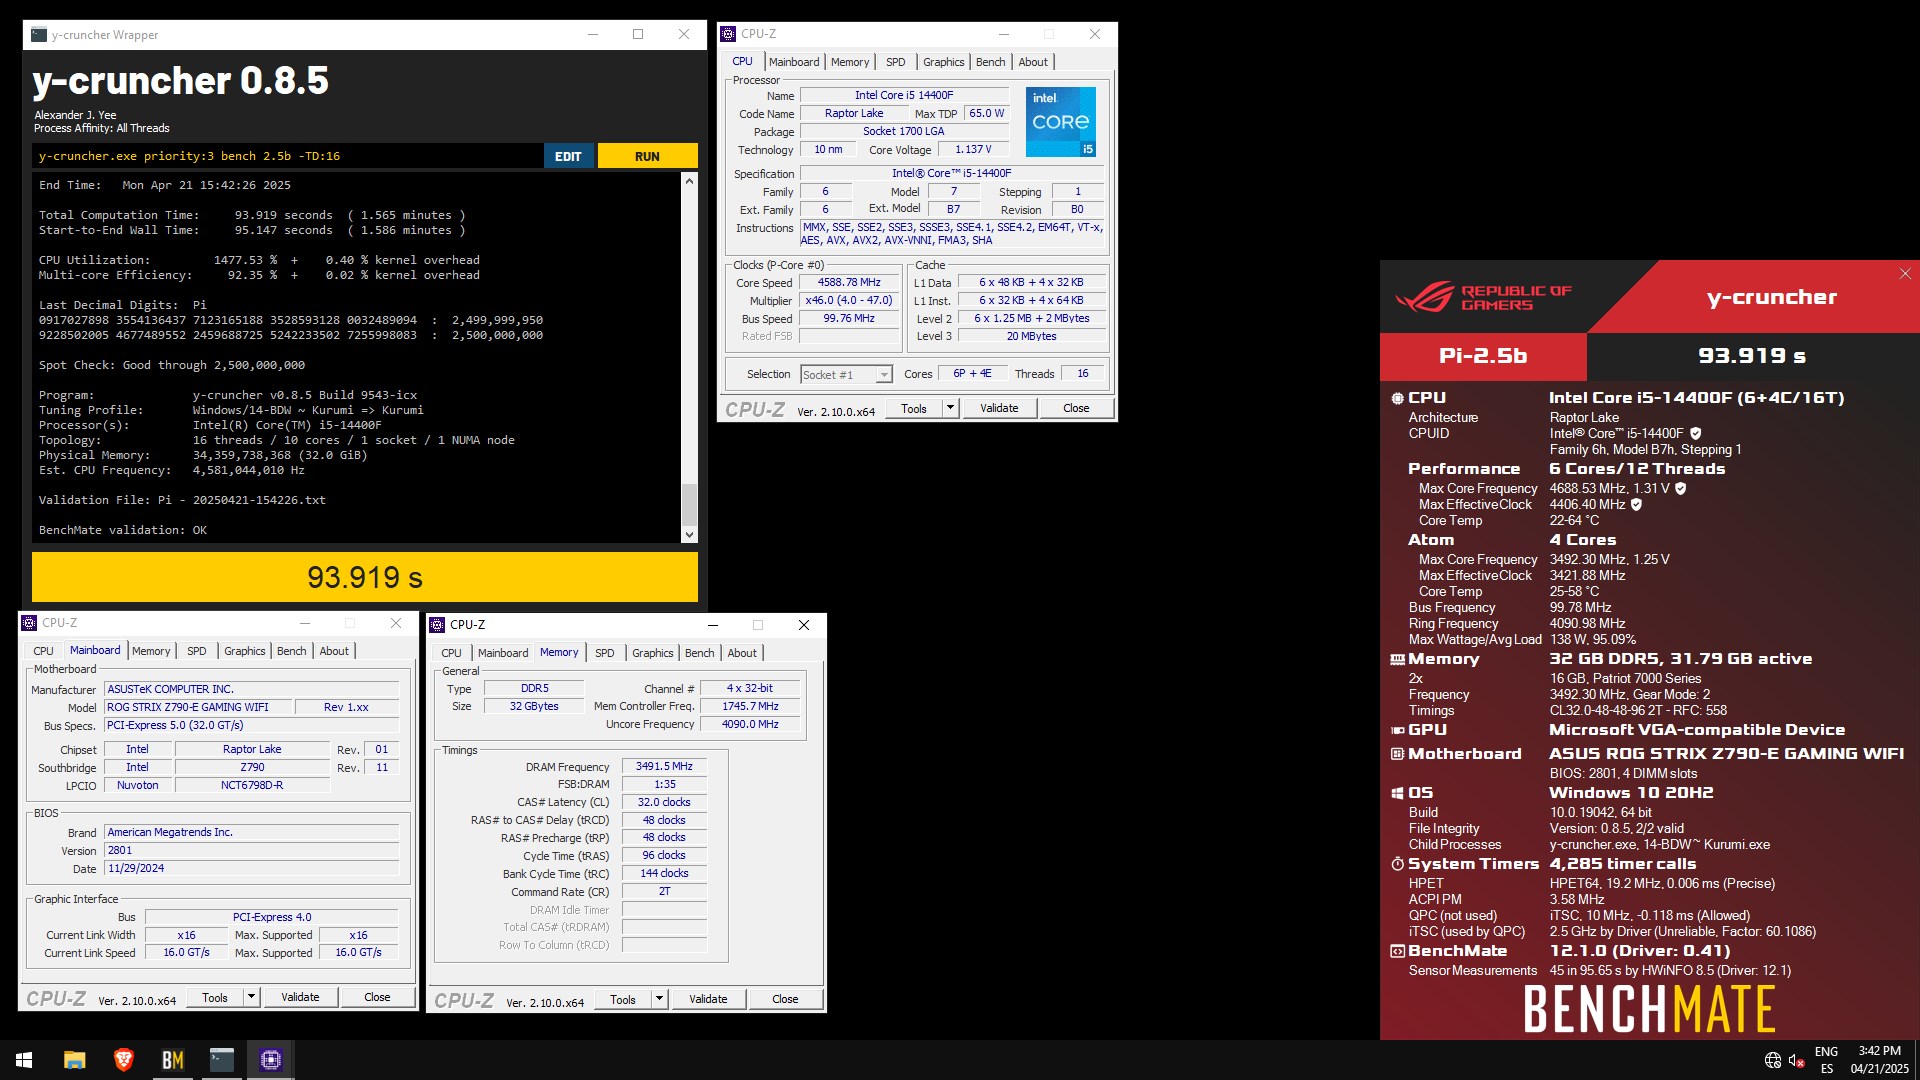Launch Brave browser from taskbar

(123, 1060)
